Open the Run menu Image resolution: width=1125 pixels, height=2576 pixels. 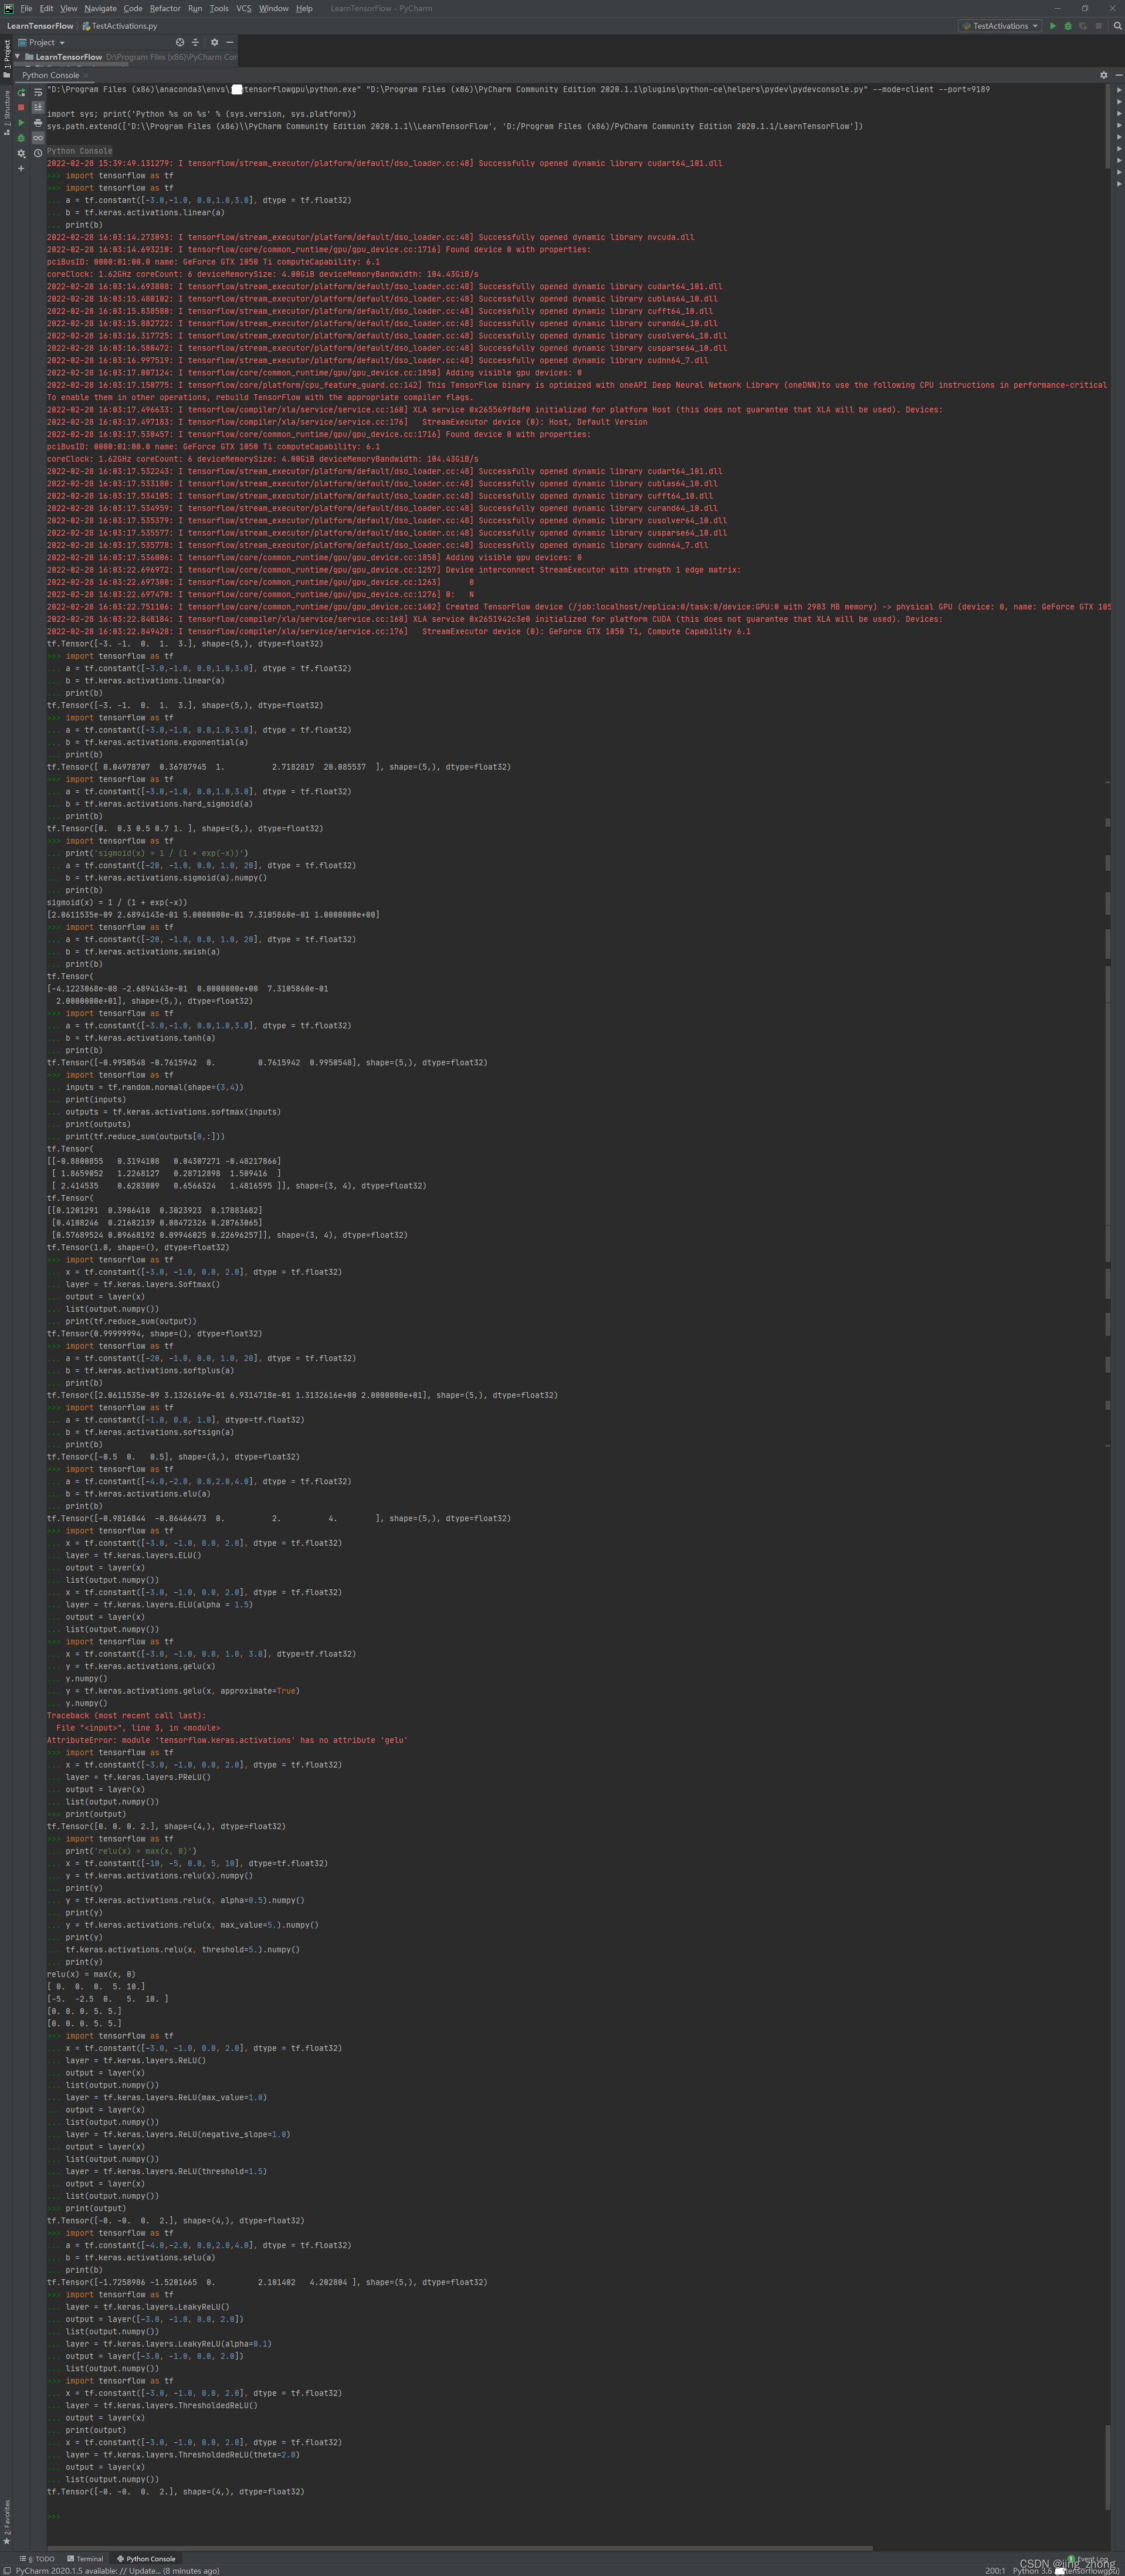pos(195,8)
